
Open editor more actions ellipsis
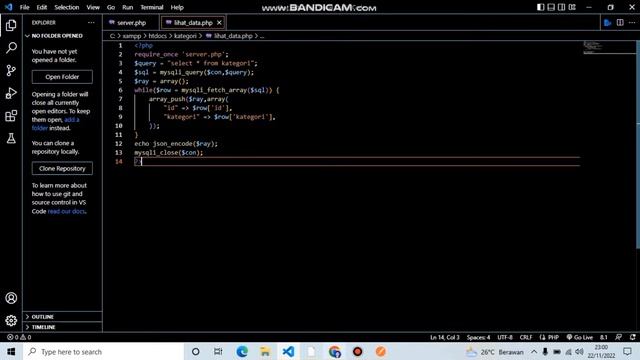(632, 23)
